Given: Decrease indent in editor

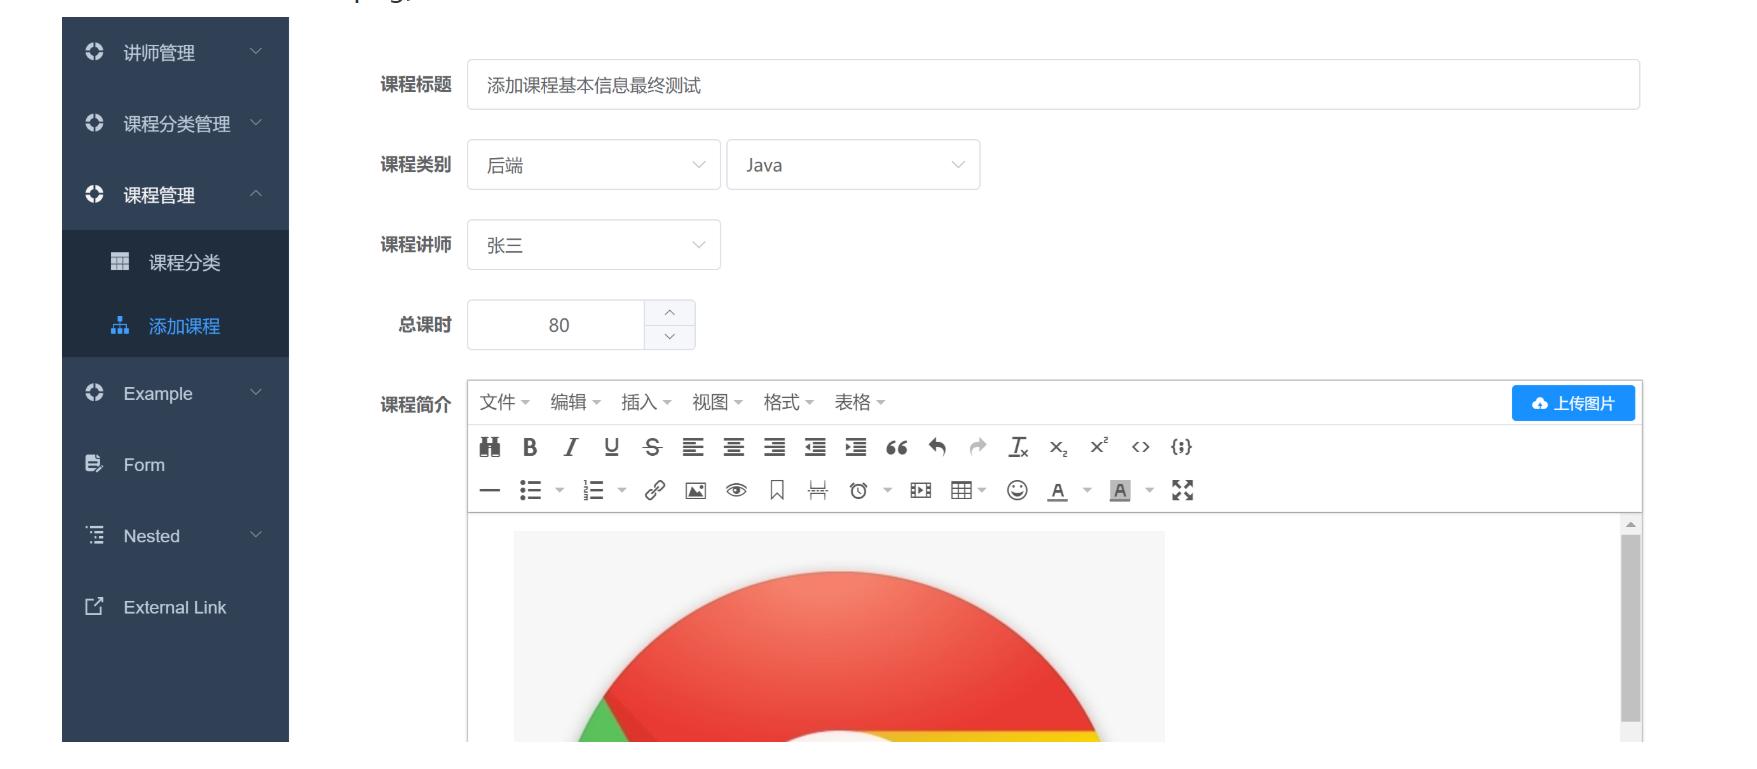Looking at the screenshot, I should pyautogui.click(x=815, y=447).
